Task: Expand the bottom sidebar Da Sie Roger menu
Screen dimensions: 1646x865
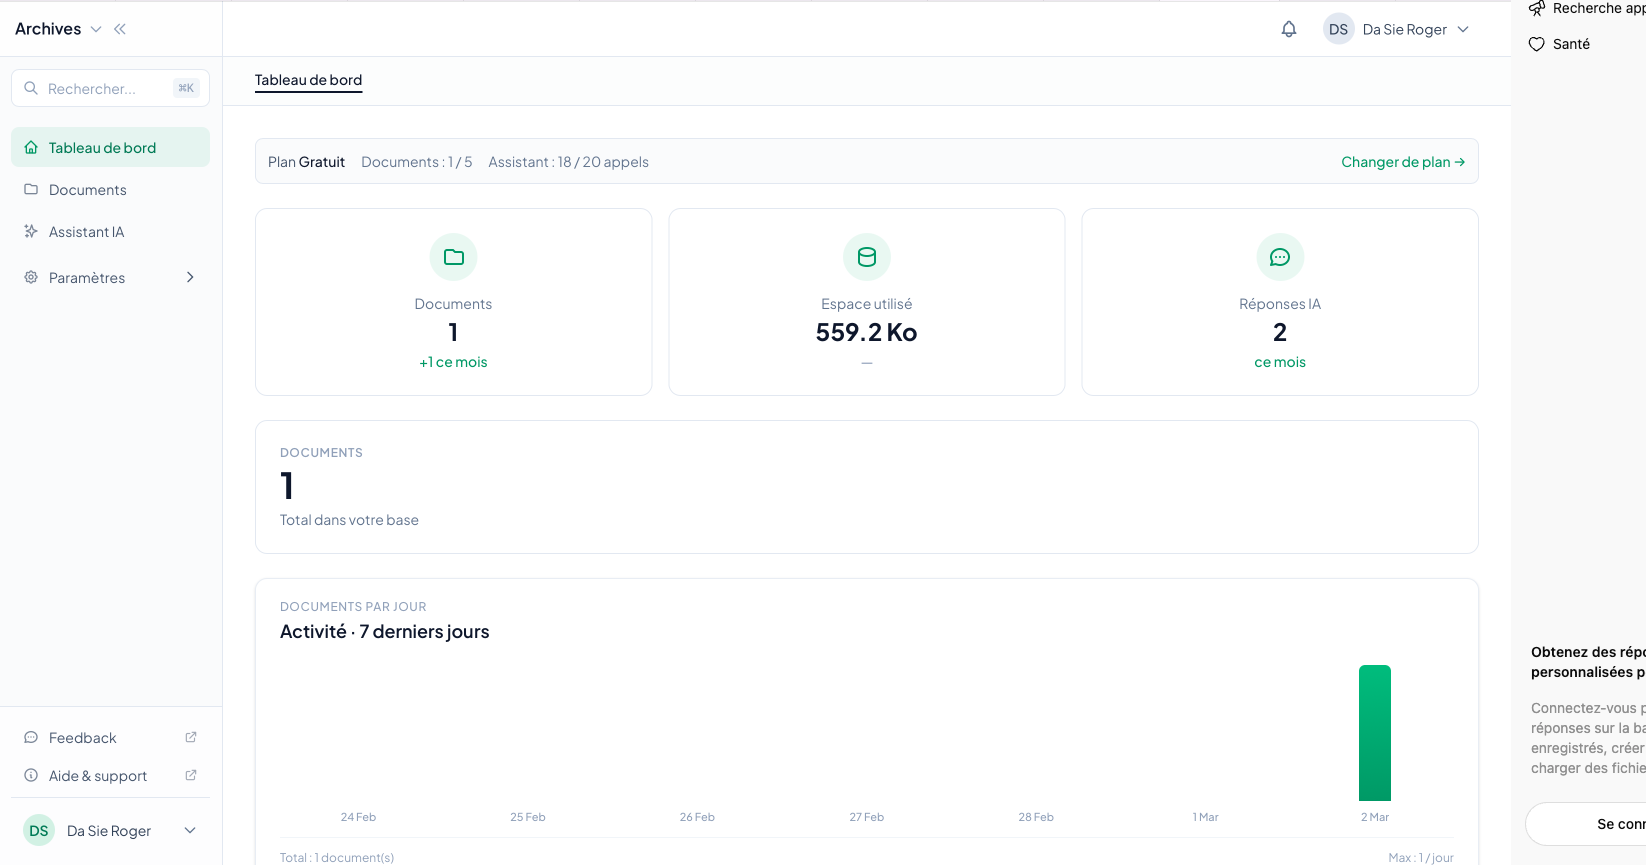Action: point(190,830)
